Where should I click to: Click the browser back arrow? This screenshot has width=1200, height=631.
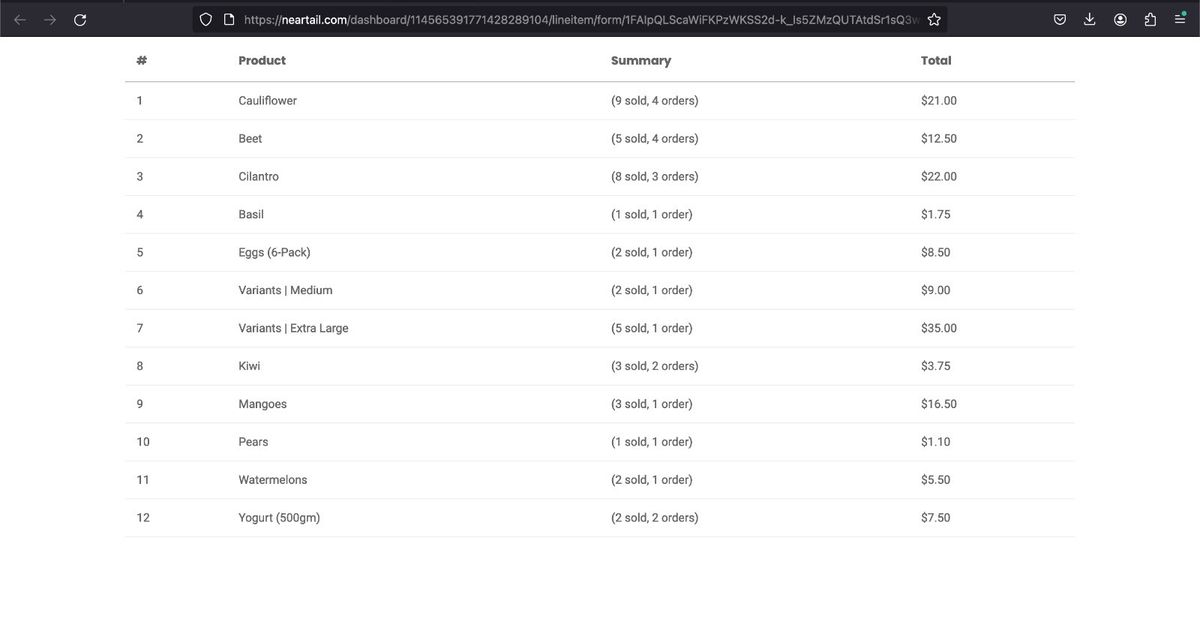pos(20,19)
